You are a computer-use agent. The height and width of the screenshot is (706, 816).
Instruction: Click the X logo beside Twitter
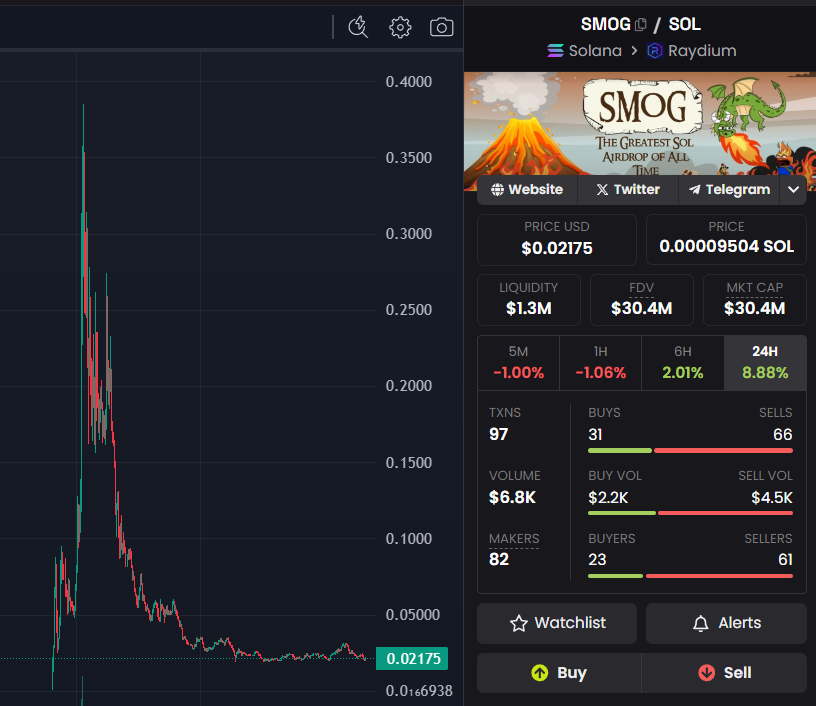pyautogui.click(x=602, y=190)
